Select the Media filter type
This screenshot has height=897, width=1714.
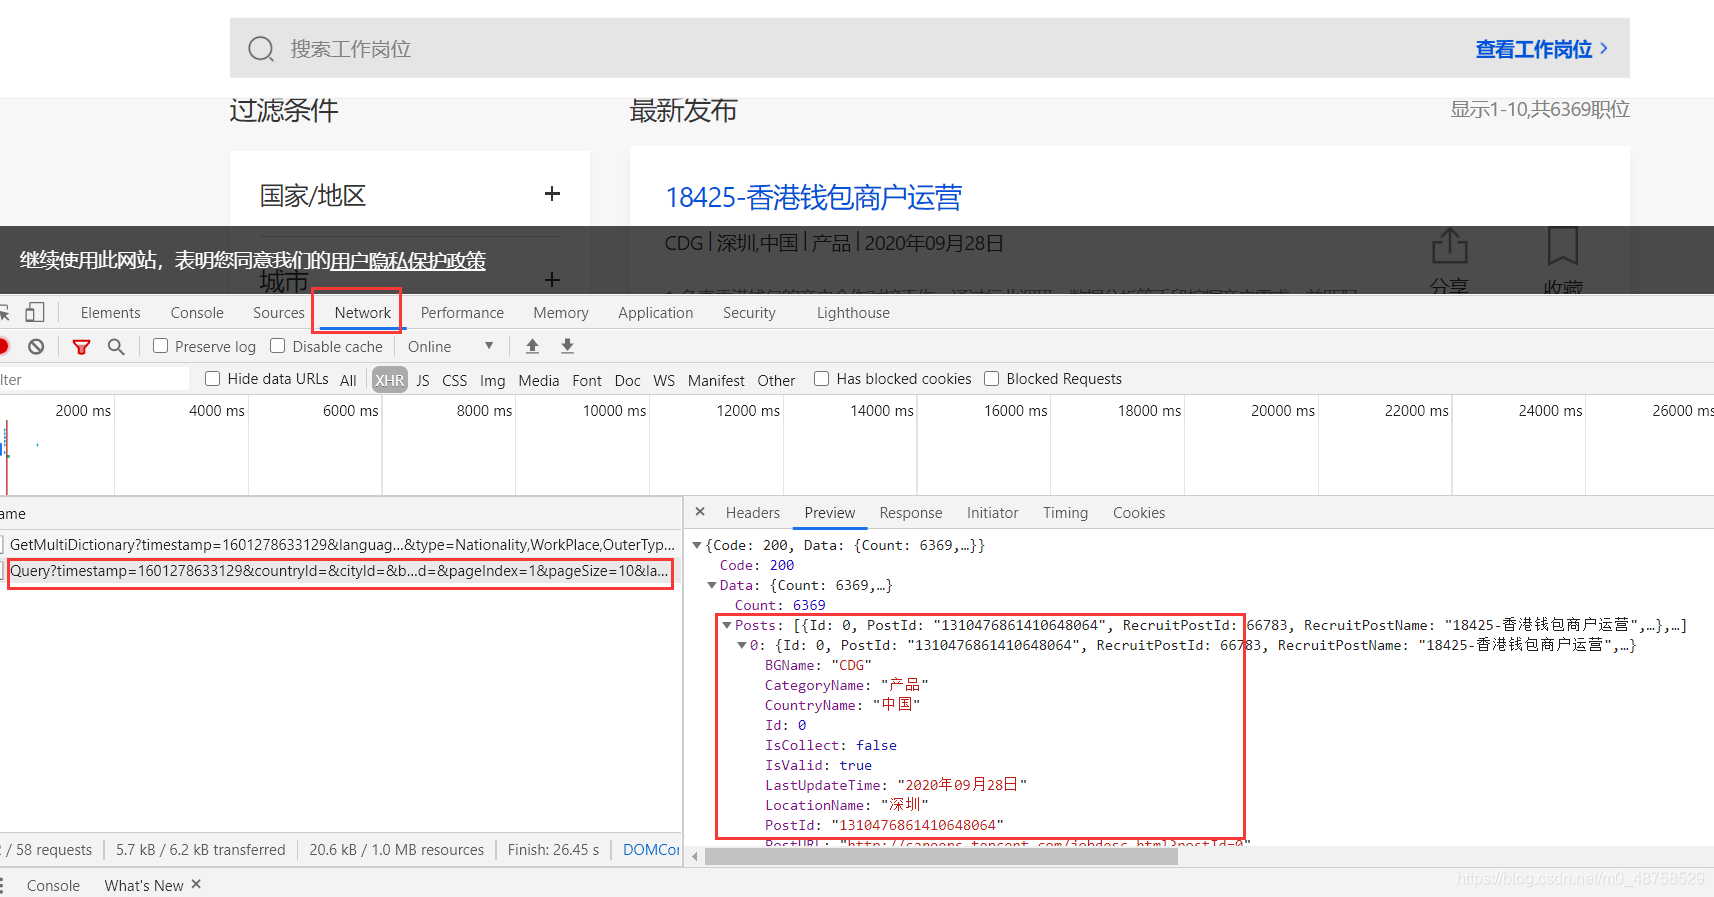(x=539, y=380)
